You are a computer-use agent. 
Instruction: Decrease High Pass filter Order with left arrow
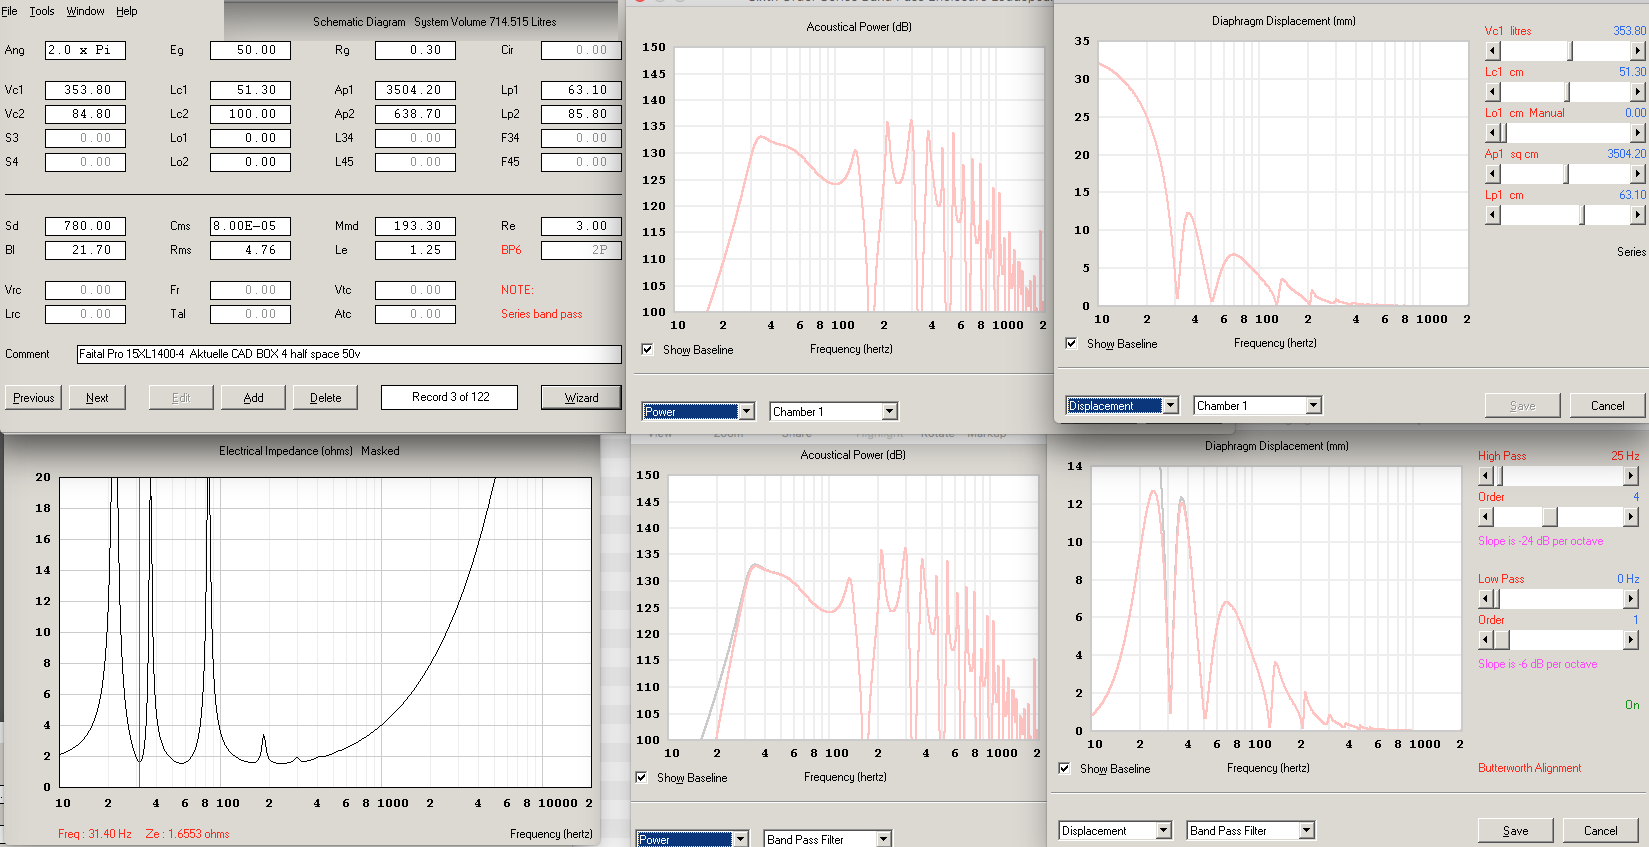click(x=1485, y=517)
